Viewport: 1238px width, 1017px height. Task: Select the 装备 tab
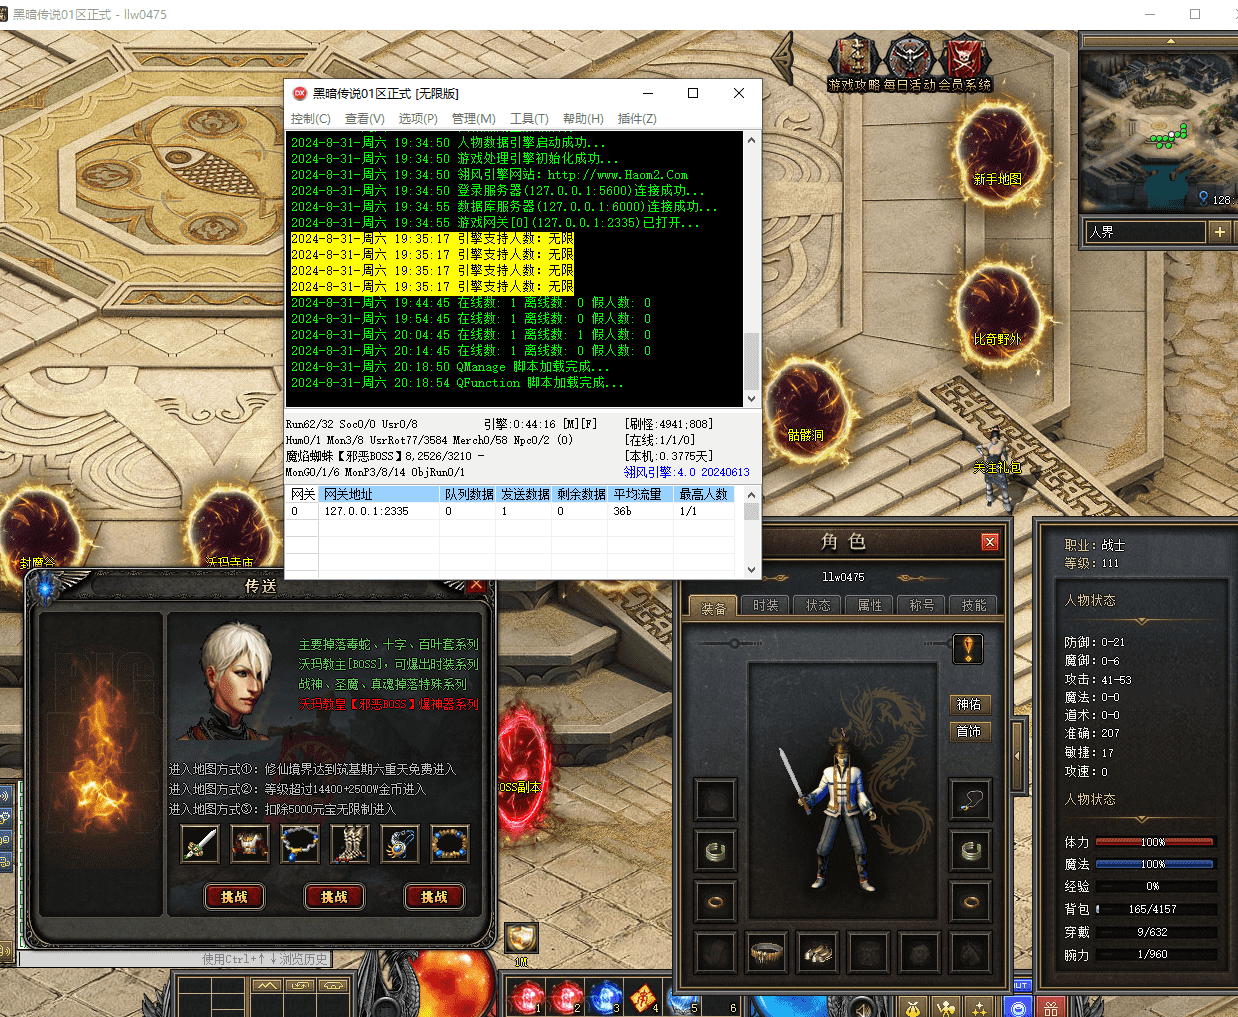point(713,607)
